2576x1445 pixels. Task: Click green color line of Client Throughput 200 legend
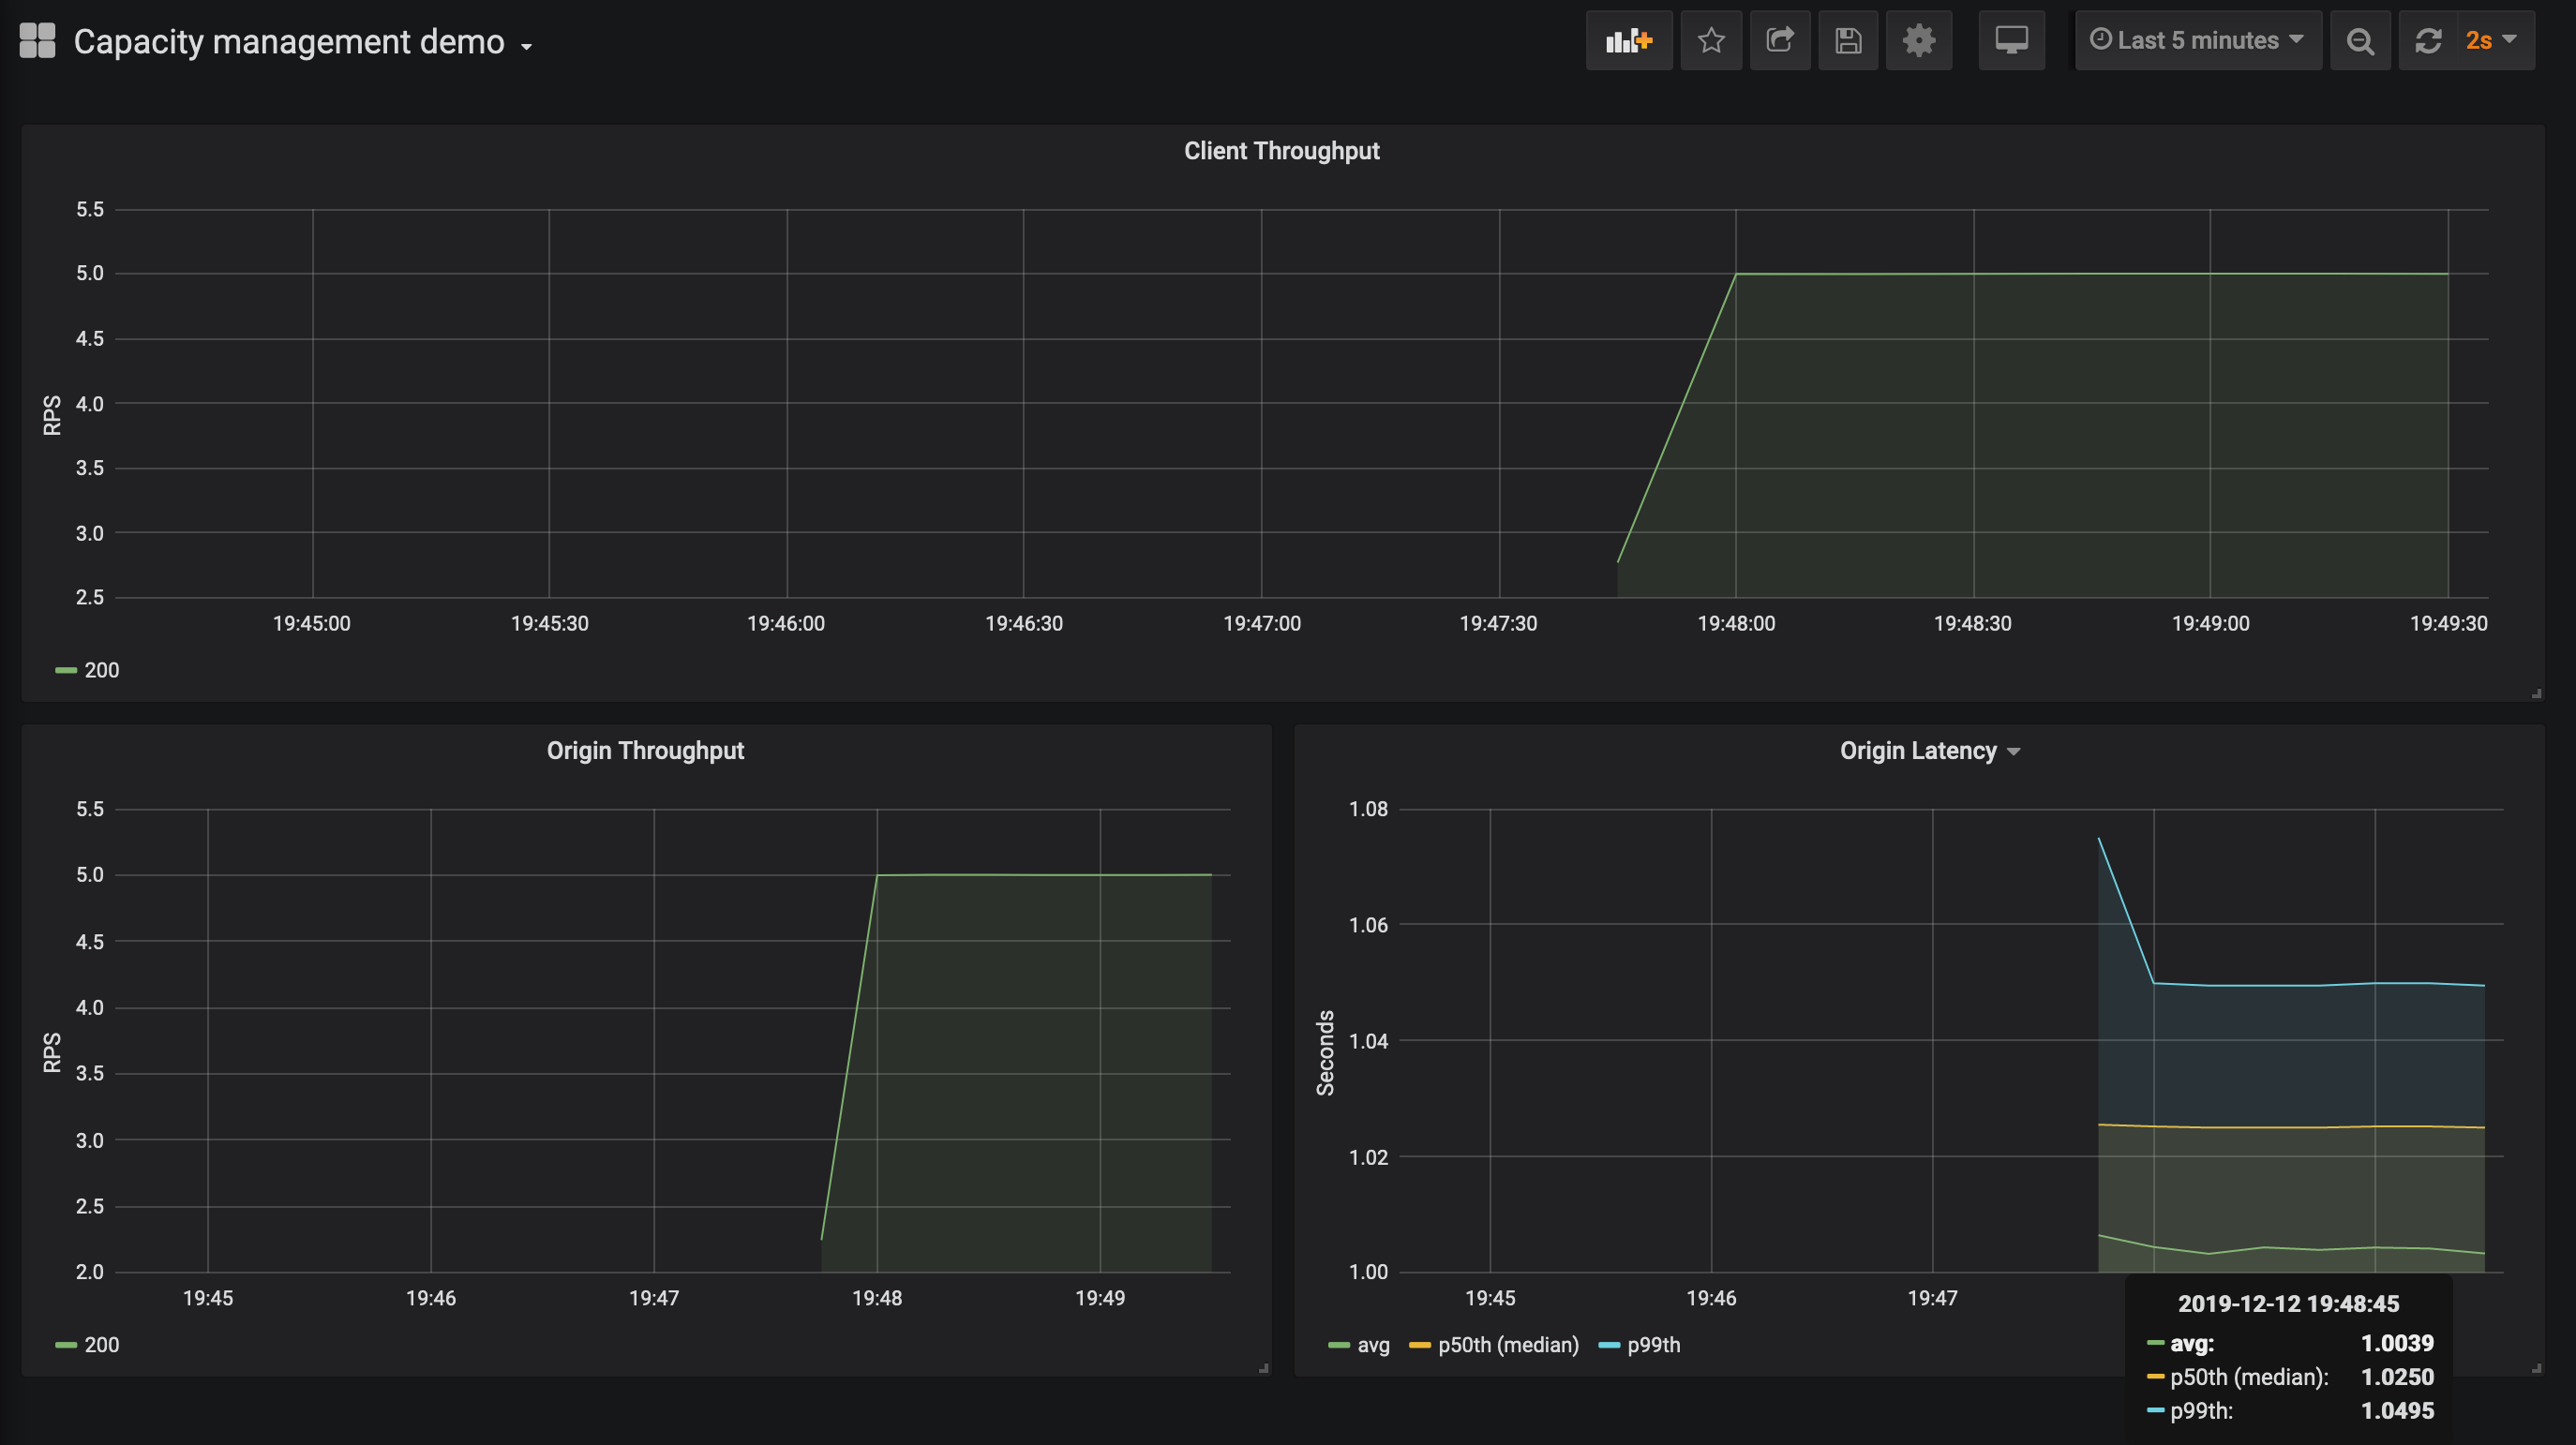click(x=66, y=670)
